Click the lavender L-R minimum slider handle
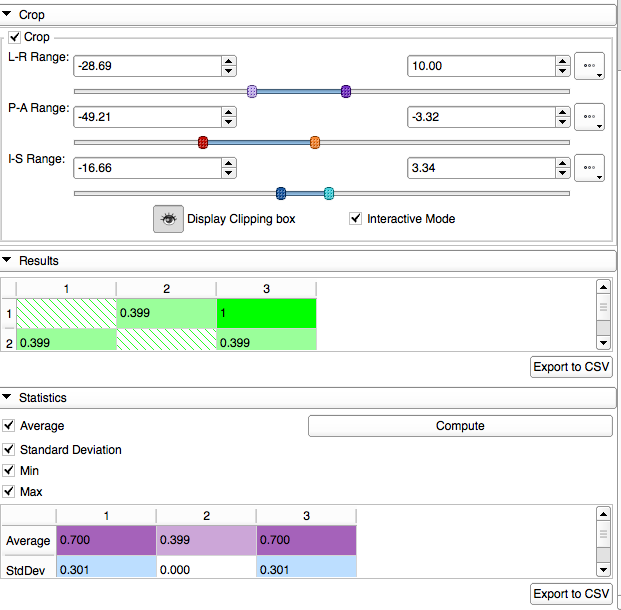621x610 pixels. pos(252,91)
